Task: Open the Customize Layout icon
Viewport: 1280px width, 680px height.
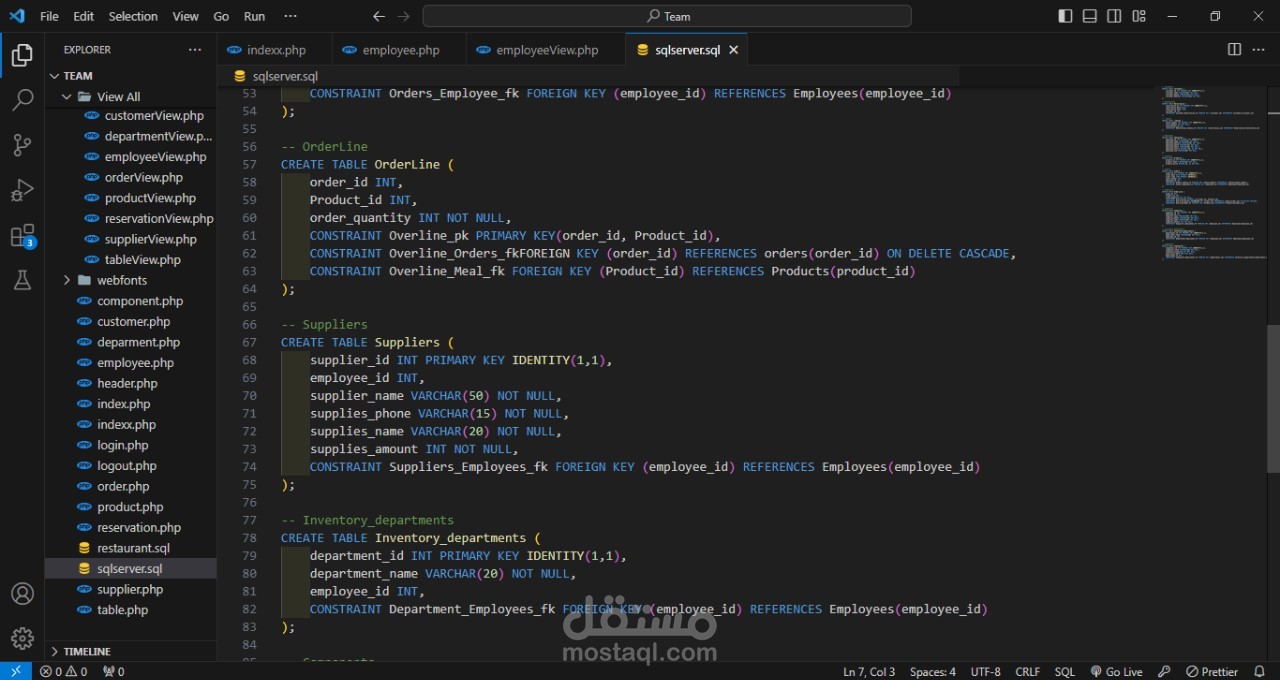Action: 1139,16
